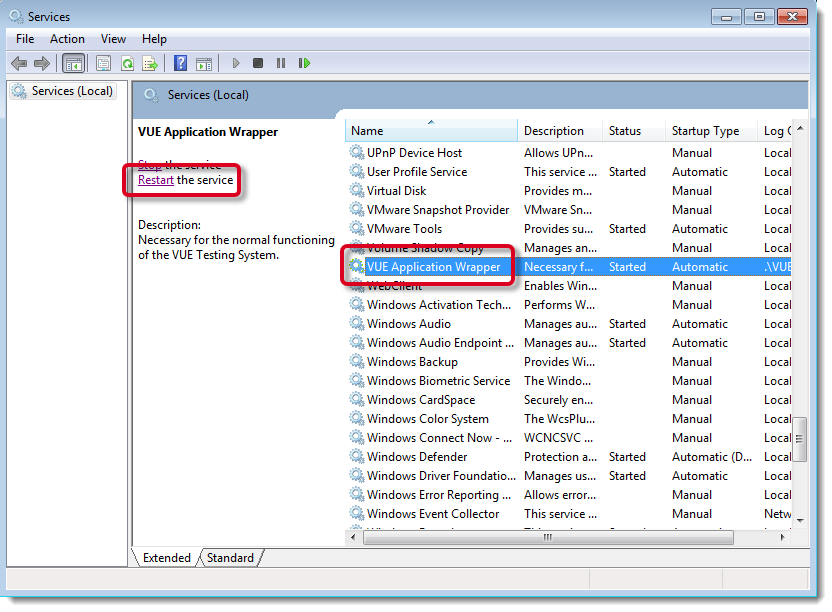This screenshot has width=832, height=612.
Task: Select the gear icon for VMware Tools
Action: [357, 229]
